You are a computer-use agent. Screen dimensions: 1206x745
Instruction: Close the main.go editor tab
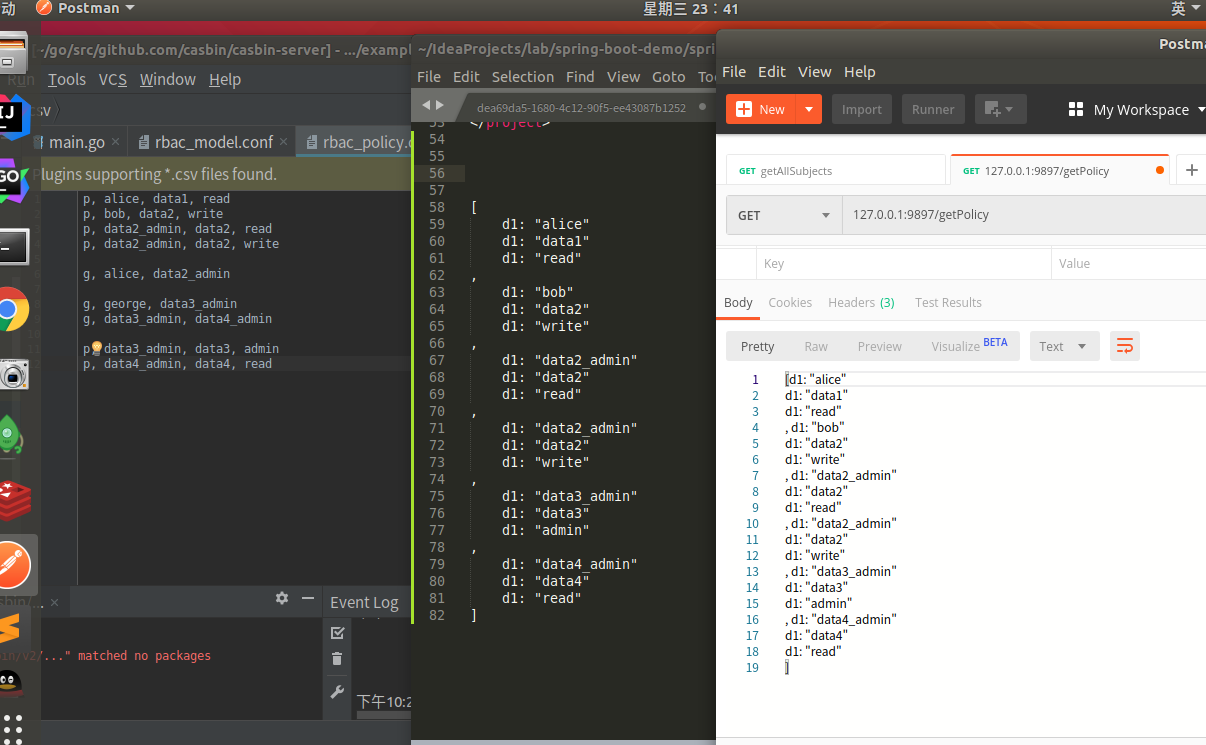pyautogui.click(x=118, y=143)
